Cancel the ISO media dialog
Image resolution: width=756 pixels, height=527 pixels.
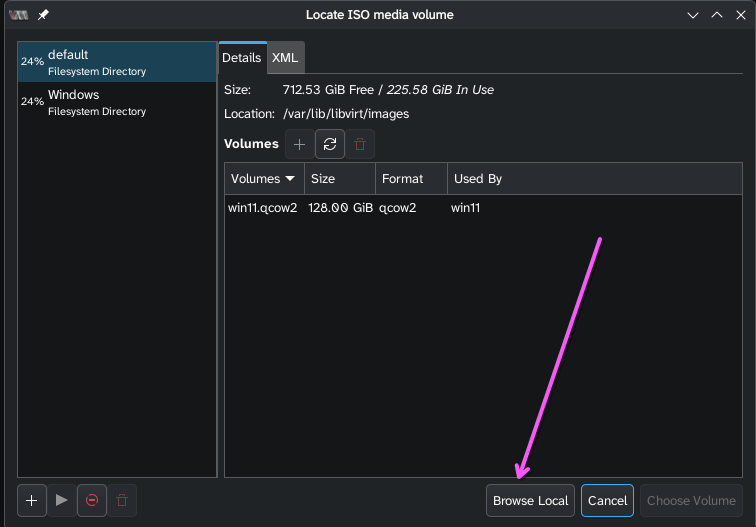pyautogui.click(x=607, y=501)
